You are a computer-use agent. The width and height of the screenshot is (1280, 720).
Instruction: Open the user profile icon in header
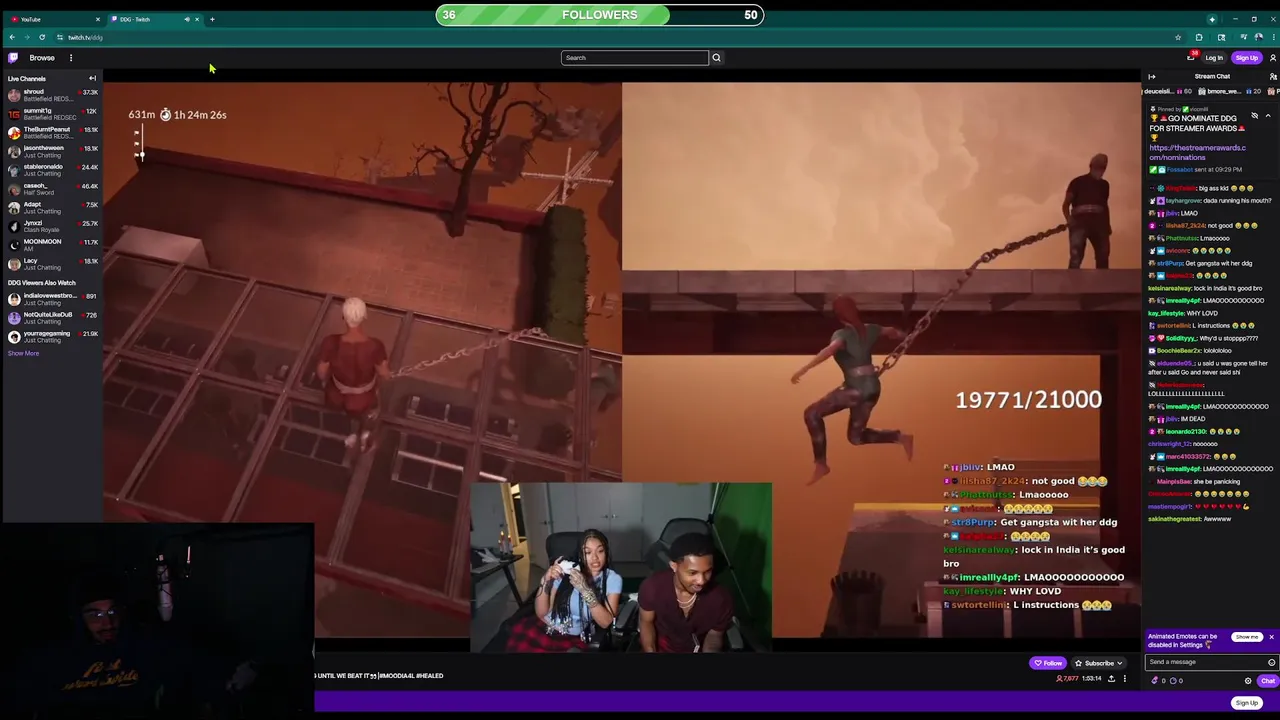pyautogui.click(x=1272, y=58)
